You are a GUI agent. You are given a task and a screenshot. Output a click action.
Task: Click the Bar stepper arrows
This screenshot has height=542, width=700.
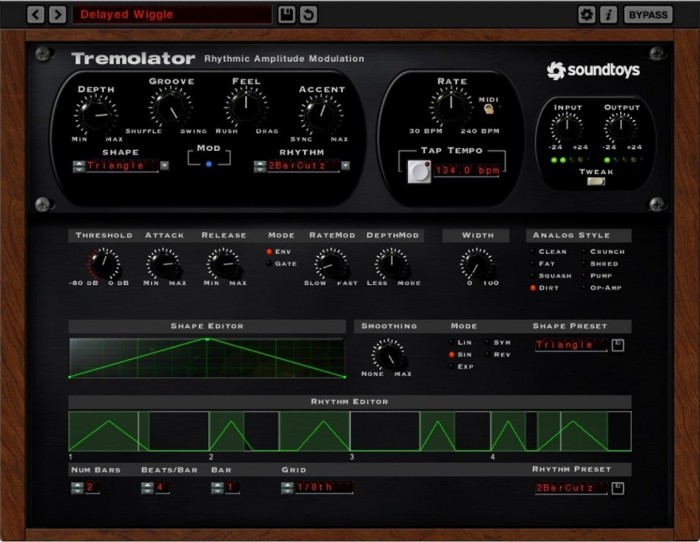coord(217,488)
